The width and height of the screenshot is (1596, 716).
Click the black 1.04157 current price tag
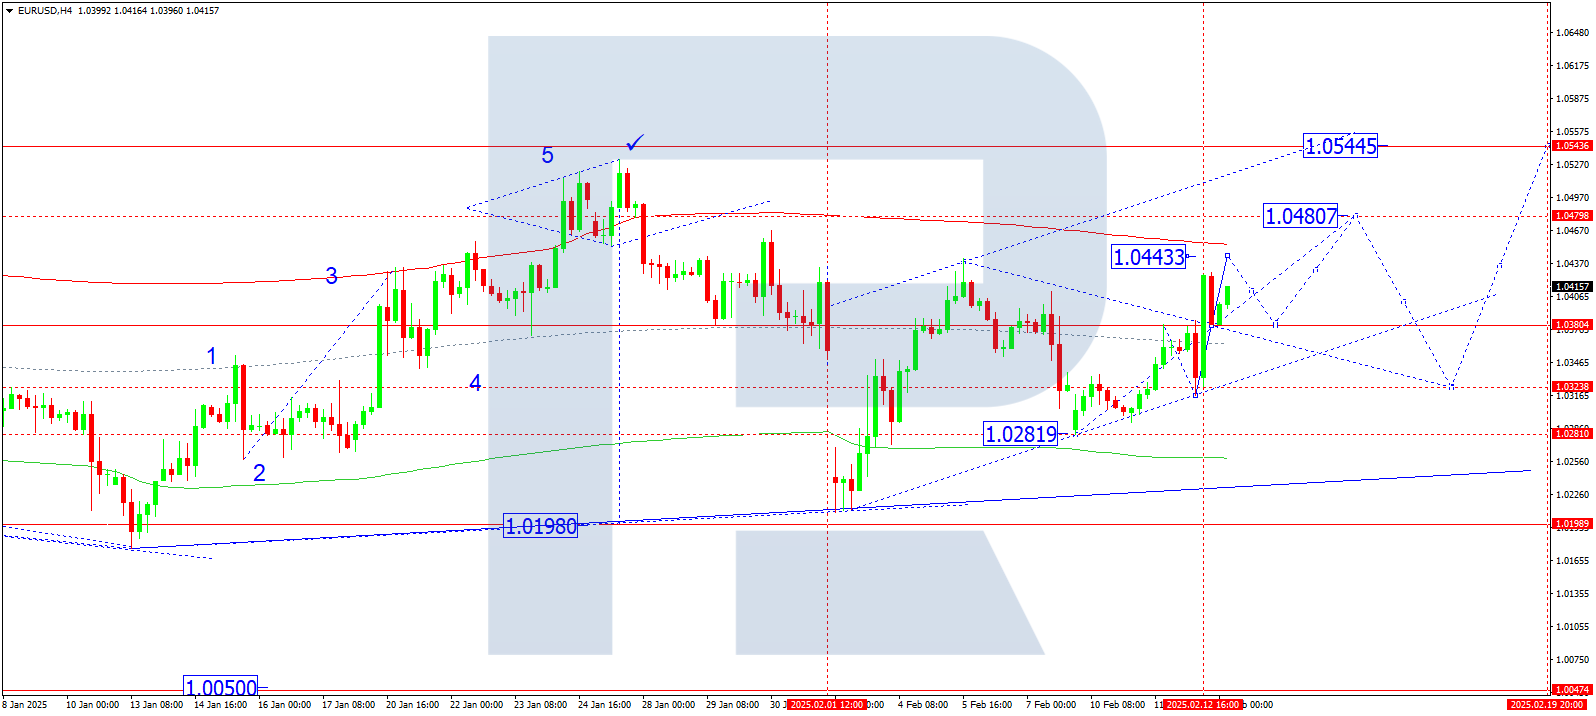coord(1572,287)
